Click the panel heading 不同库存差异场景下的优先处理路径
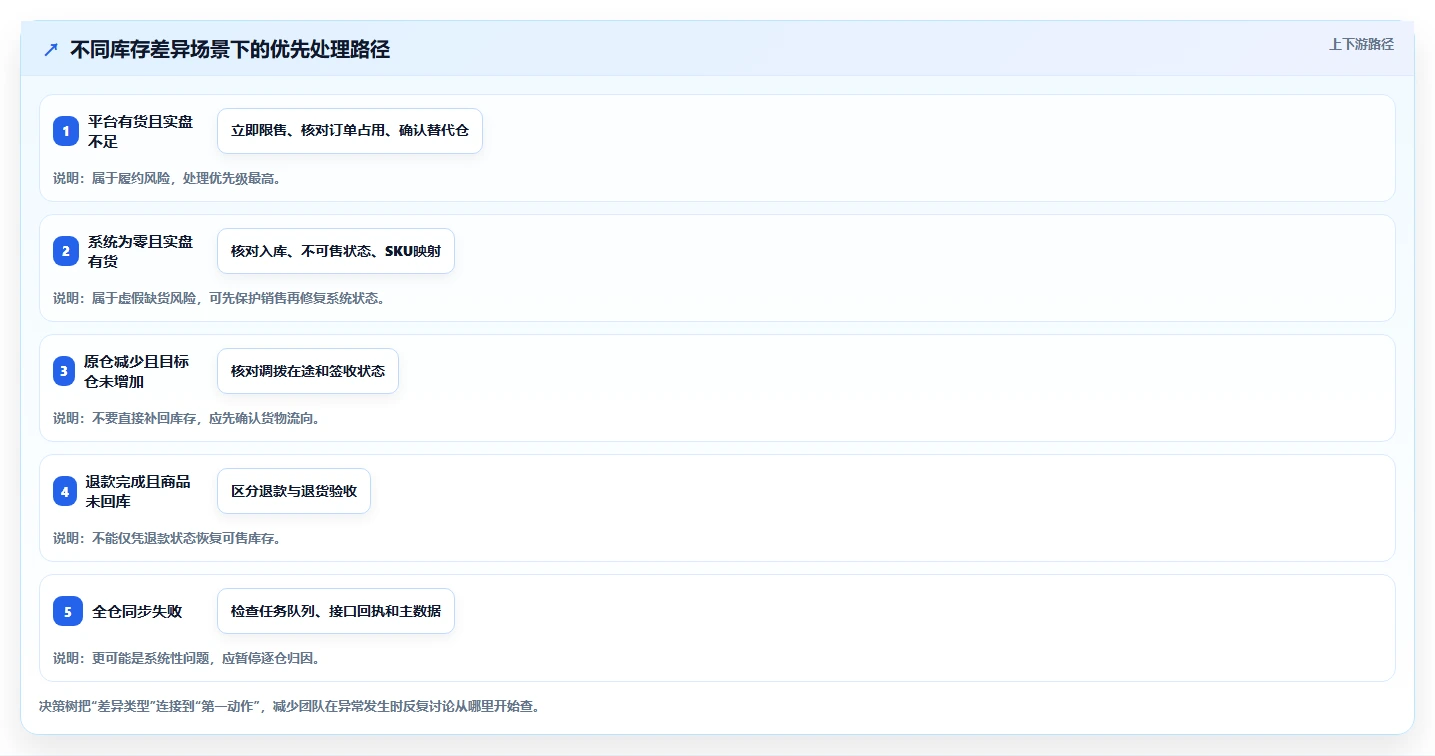The height and width of the screenshot is (756, 1435). 230,49
